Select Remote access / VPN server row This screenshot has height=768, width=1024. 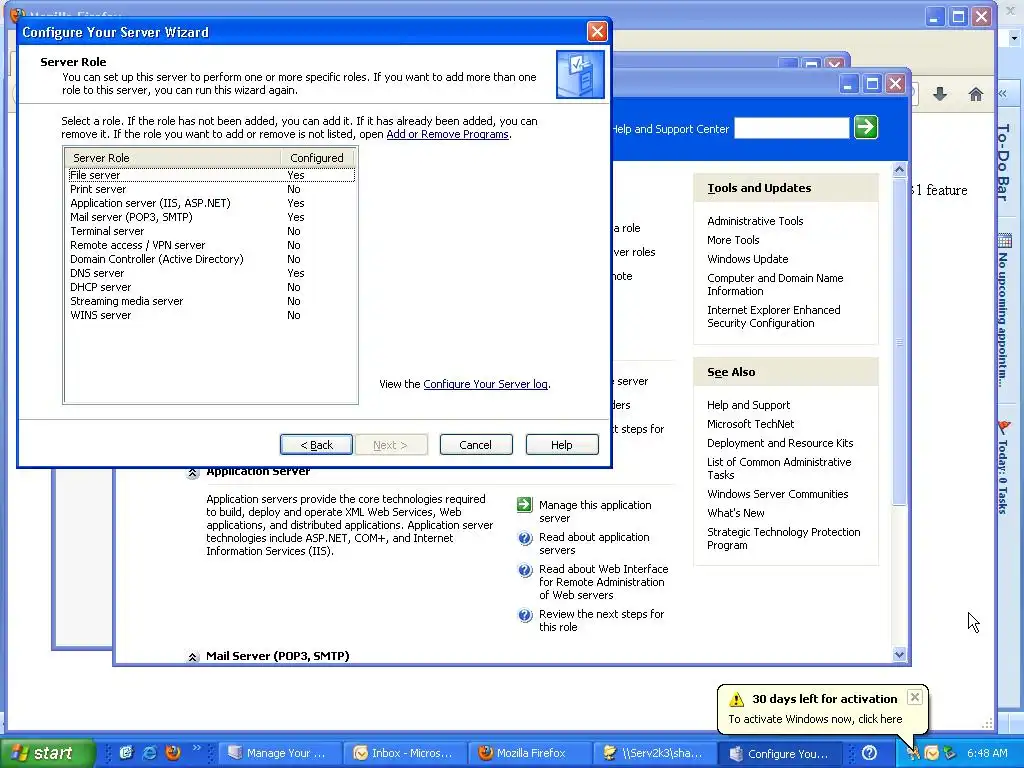tap(211, 245)
